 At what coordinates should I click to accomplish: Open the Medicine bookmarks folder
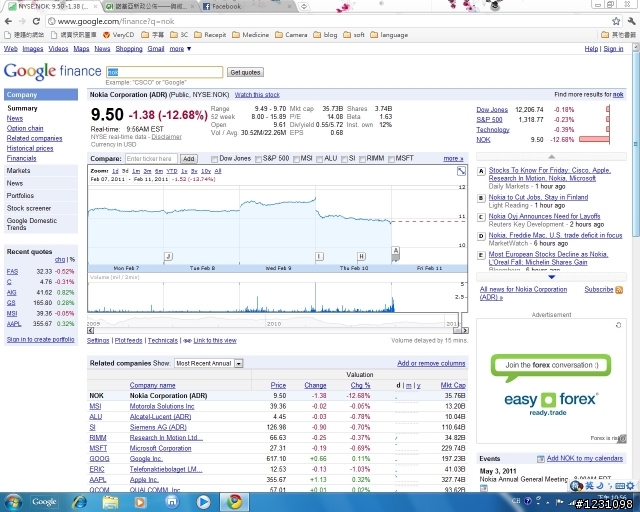tap(251, 35)
